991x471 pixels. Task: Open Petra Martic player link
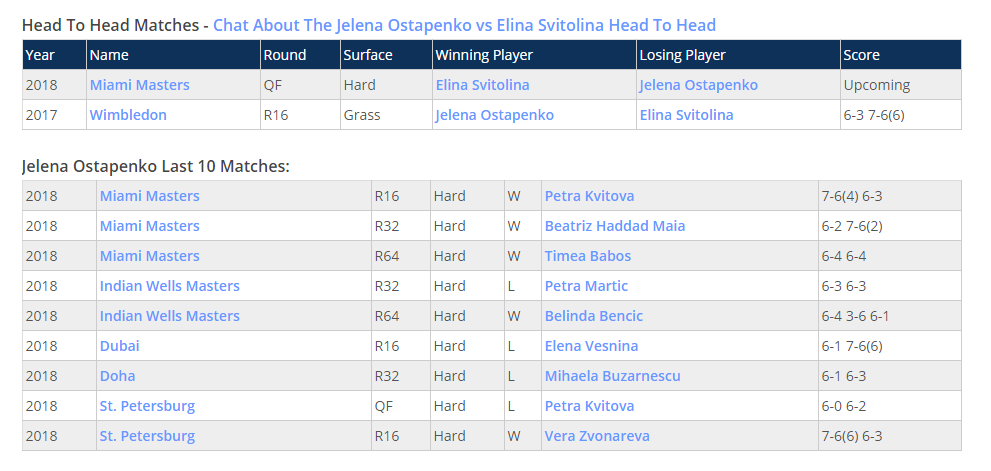[586, 286]
